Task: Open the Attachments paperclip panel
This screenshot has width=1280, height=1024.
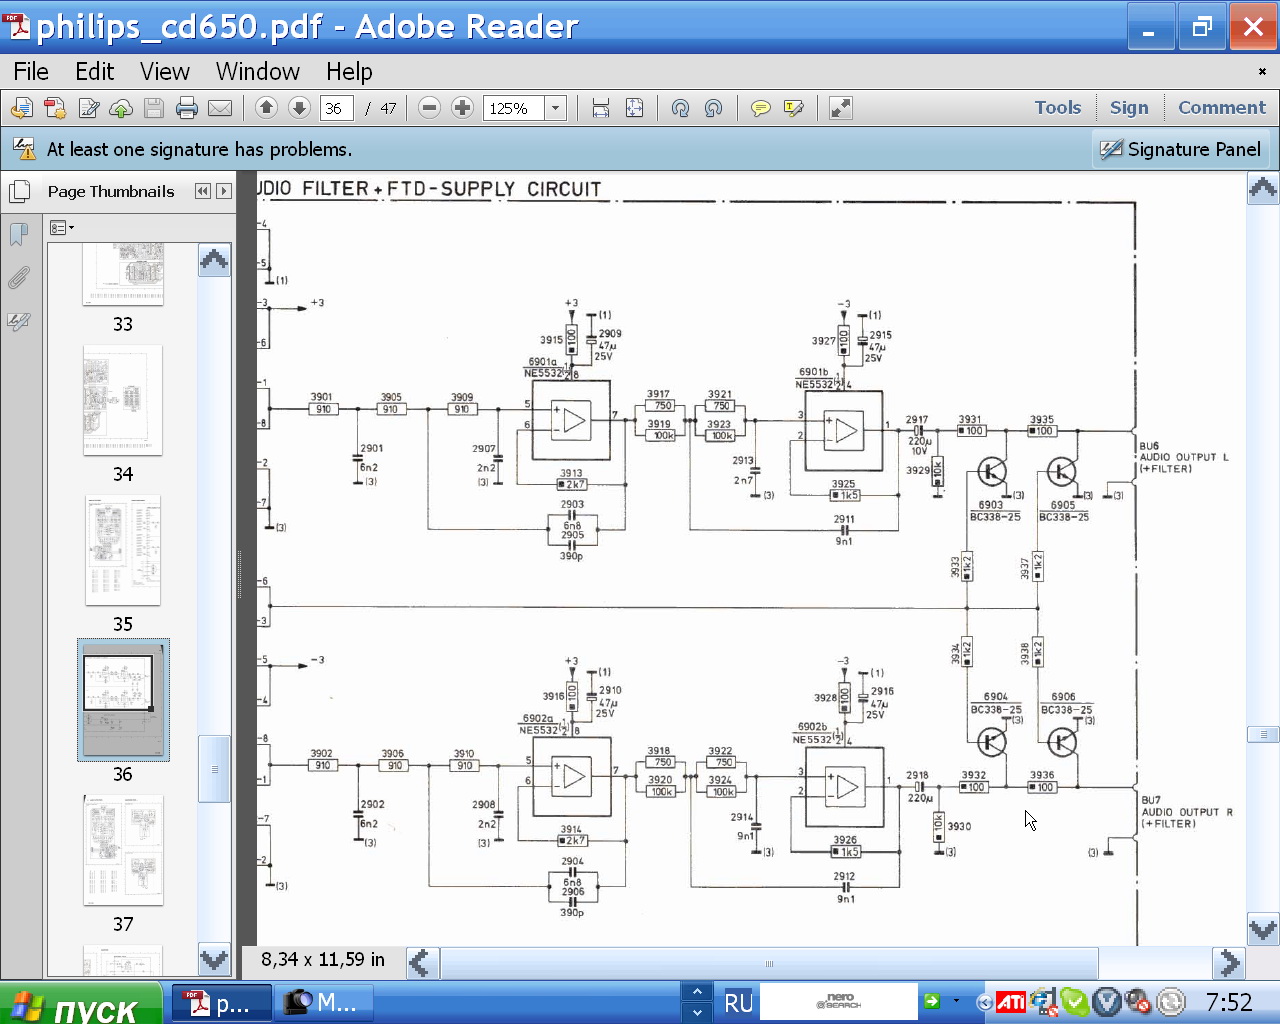Action: point(18,278)
